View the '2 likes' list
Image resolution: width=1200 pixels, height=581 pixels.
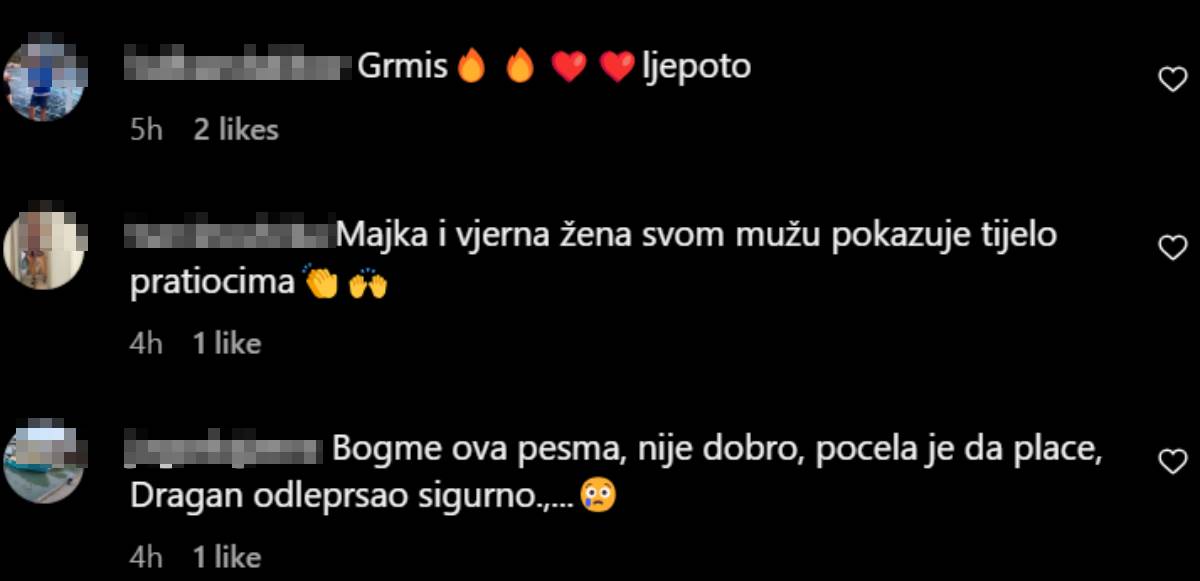coord(236,129)
